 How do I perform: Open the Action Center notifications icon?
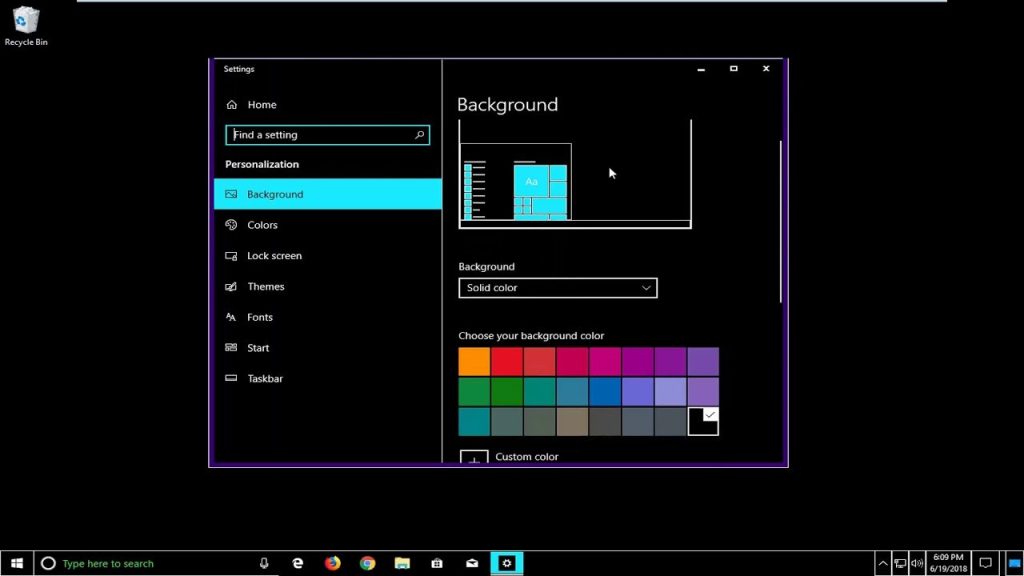pos(985,563)
